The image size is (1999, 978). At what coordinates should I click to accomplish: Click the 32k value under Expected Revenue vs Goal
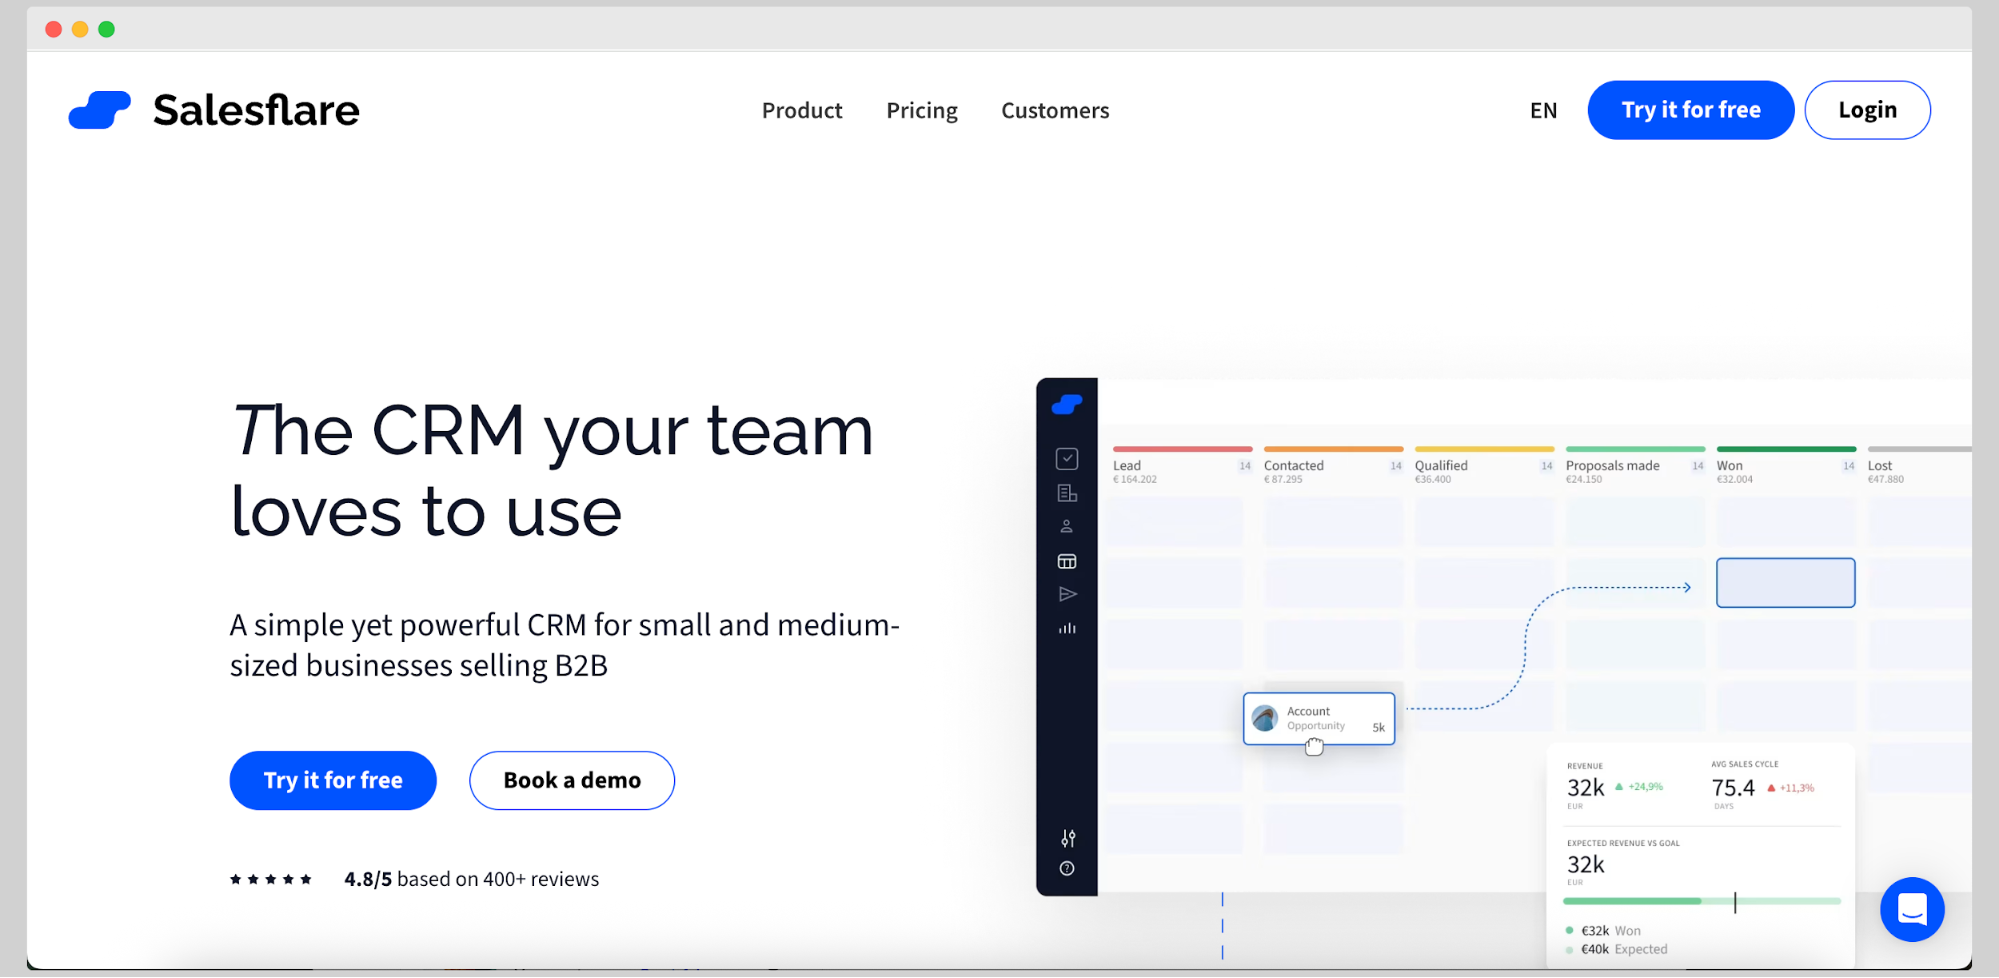1585,864
